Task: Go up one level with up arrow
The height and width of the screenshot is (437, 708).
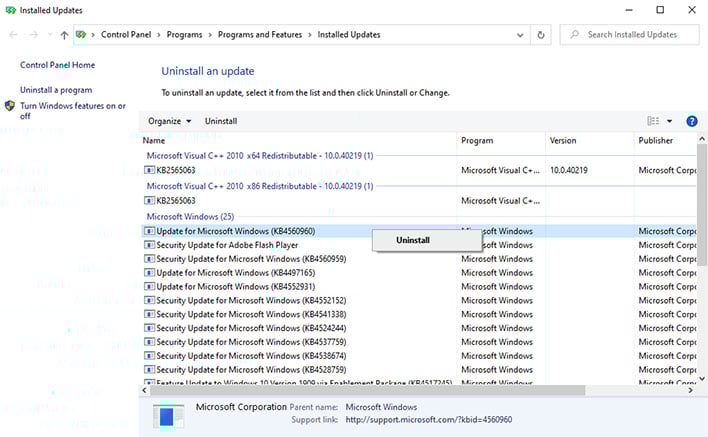Action: (64, 35)
